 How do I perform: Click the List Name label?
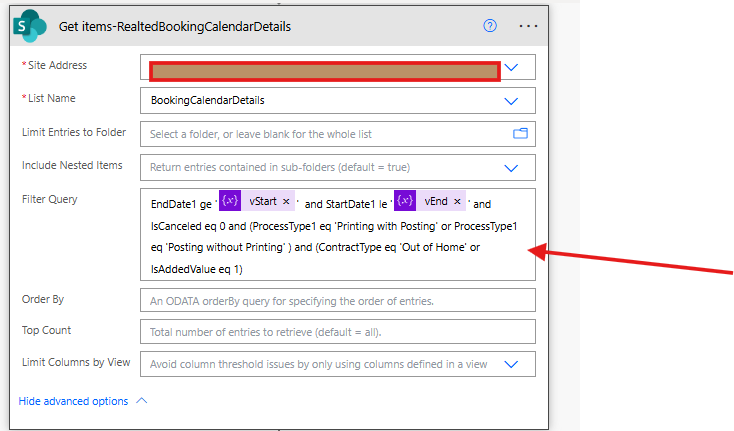(x=49, y=98)
